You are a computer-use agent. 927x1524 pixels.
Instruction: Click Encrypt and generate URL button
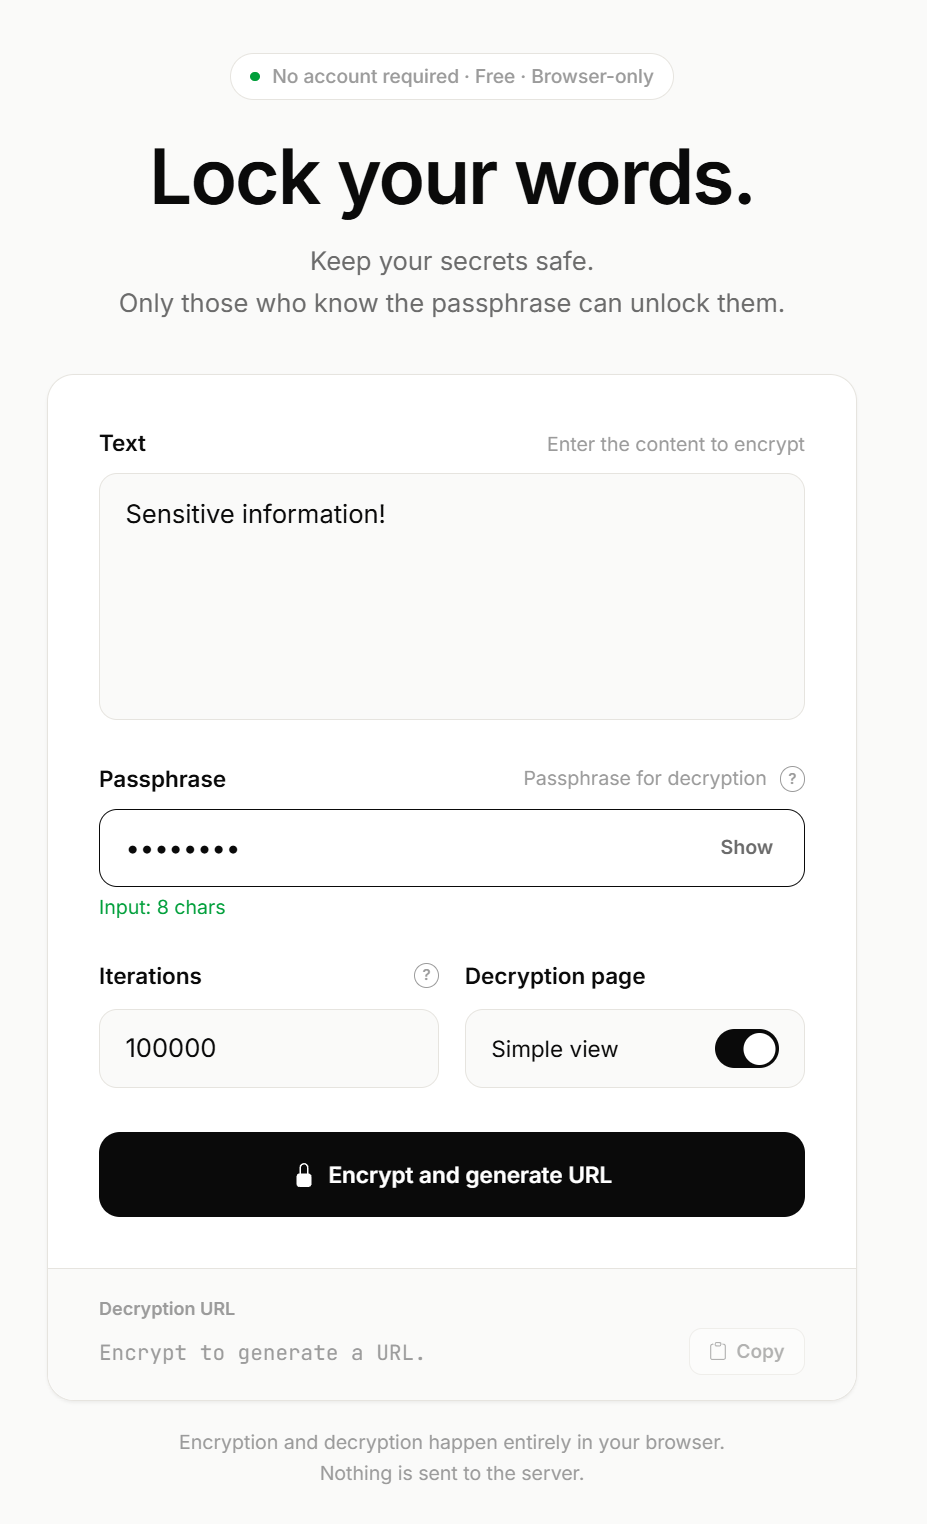click(x=452, y=1174)
